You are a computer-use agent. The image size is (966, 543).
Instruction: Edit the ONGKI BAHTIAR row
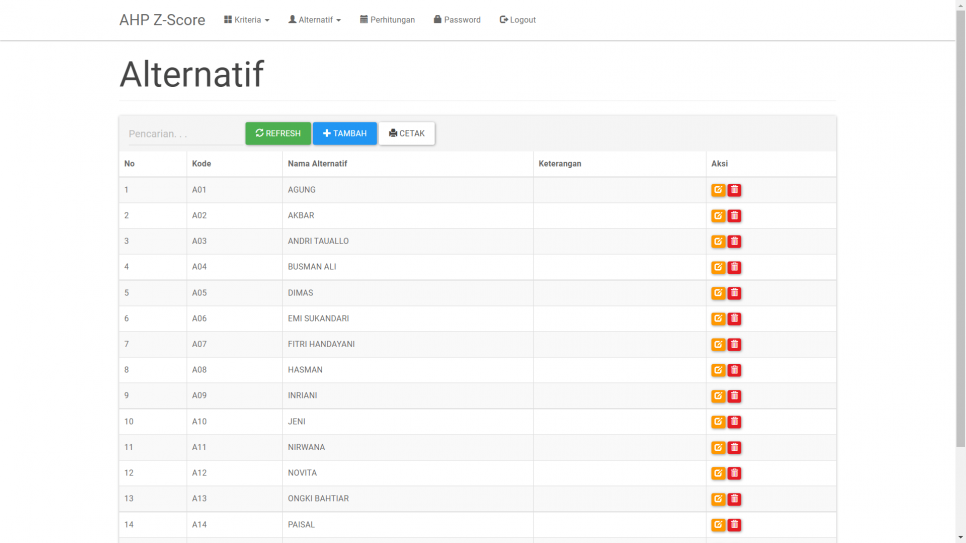pos(718,499)
